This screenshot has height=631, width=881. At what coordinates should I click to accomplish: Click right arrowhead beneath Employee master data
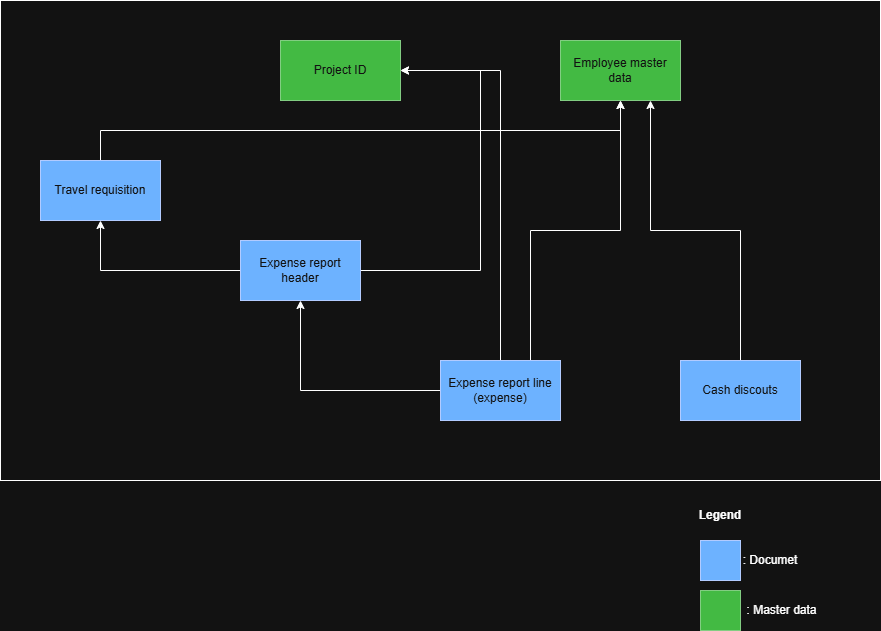click(x=651, y=106)
